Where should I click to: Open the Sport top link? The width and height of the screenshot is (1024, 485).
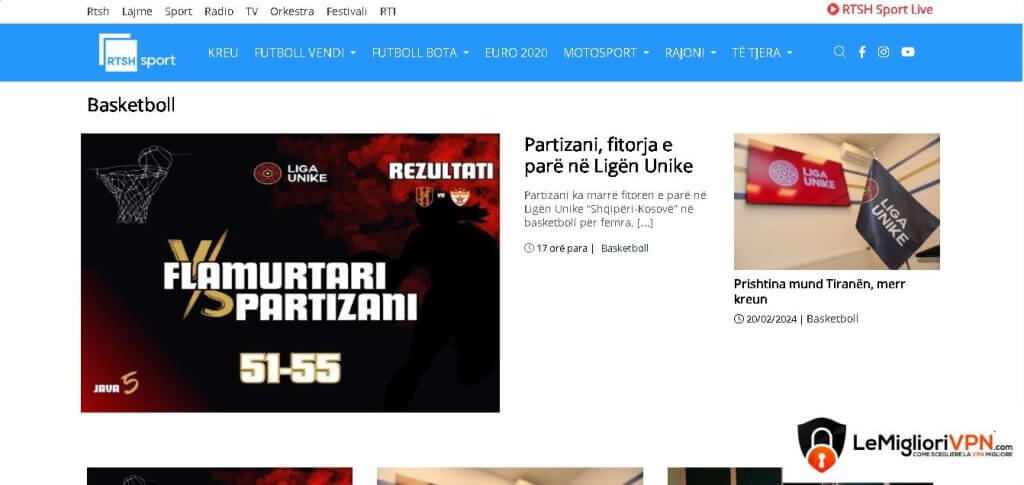pyautogui.click(x=178, y=11)
